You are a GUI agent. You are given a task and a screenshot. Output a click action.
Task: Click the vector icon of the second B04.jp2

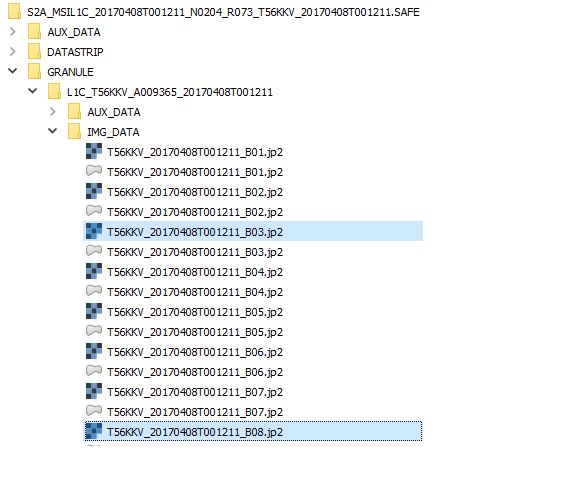point(94,290)
